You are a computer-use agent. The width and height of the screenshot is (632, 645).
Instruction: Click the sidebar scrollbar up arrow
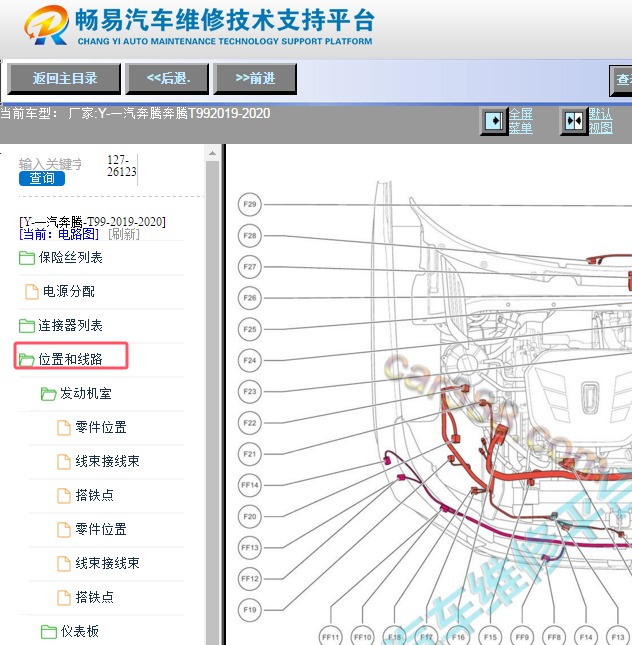[212, 153]
